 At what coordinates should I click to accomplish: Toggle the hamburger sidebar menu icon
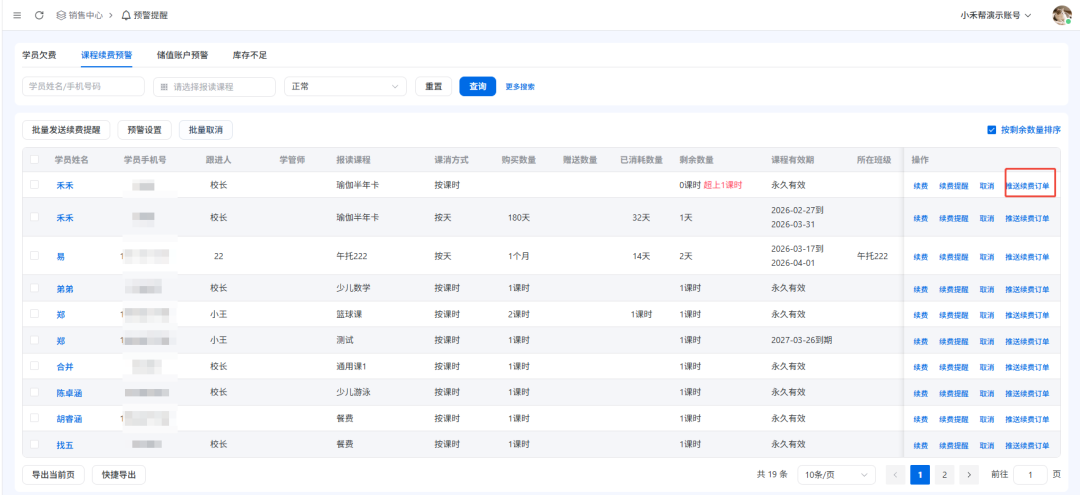(17, 15)
